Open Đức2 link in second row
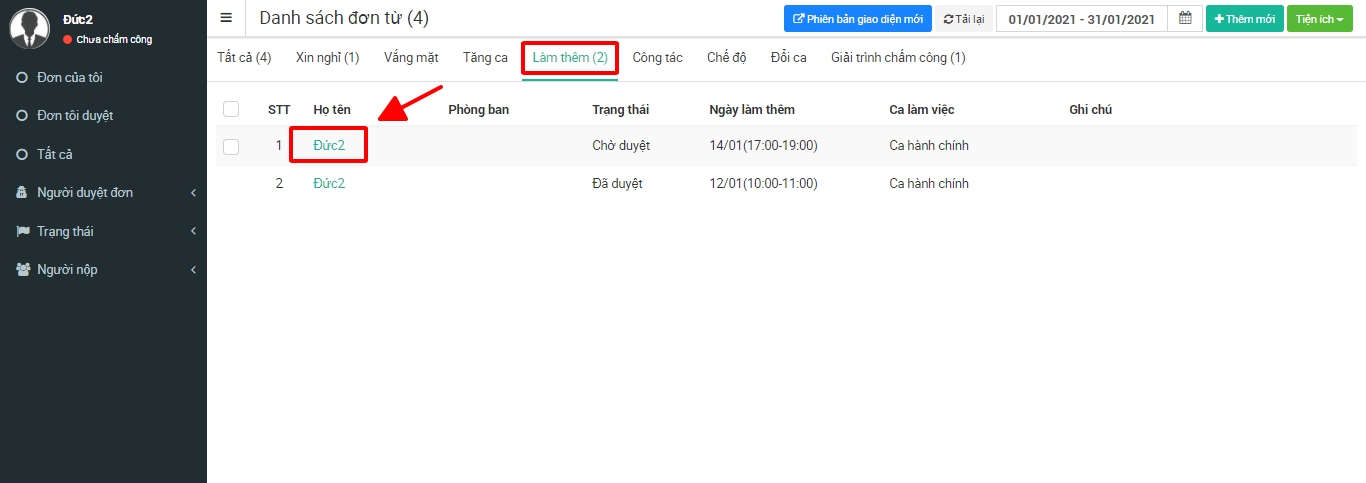The image size is (1366, 483). pos(329,184)
